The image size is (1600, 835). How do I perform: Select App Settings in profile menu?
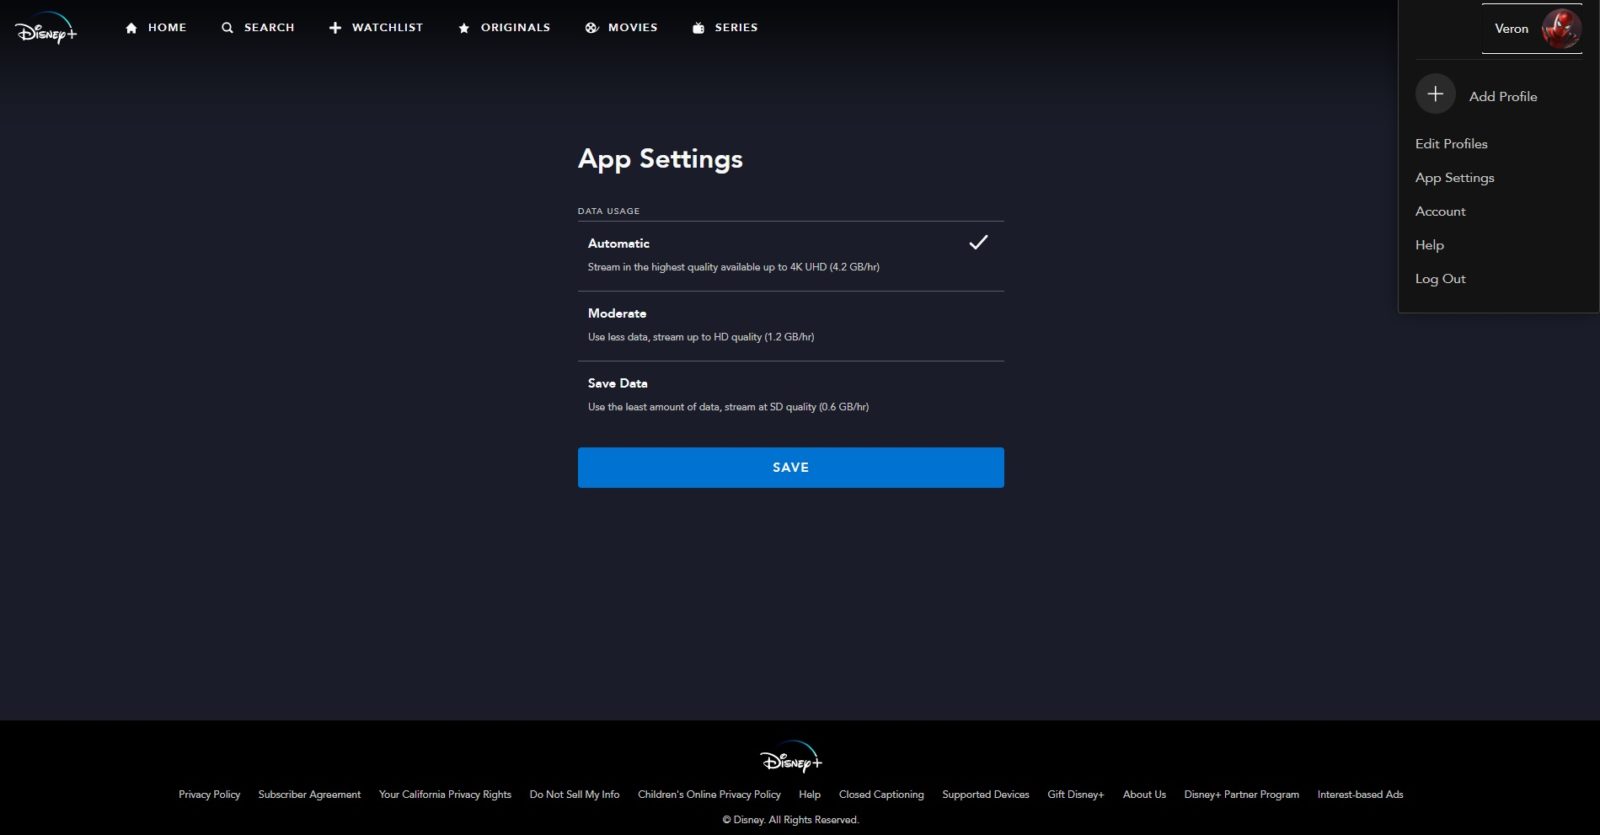[x=1454, y=178]
